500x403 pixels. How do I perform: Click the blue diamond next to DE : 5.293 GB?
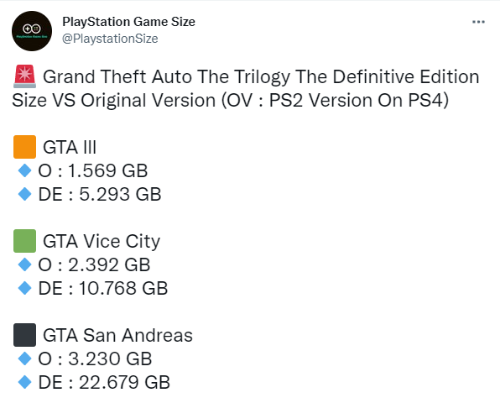click(25, 194)
